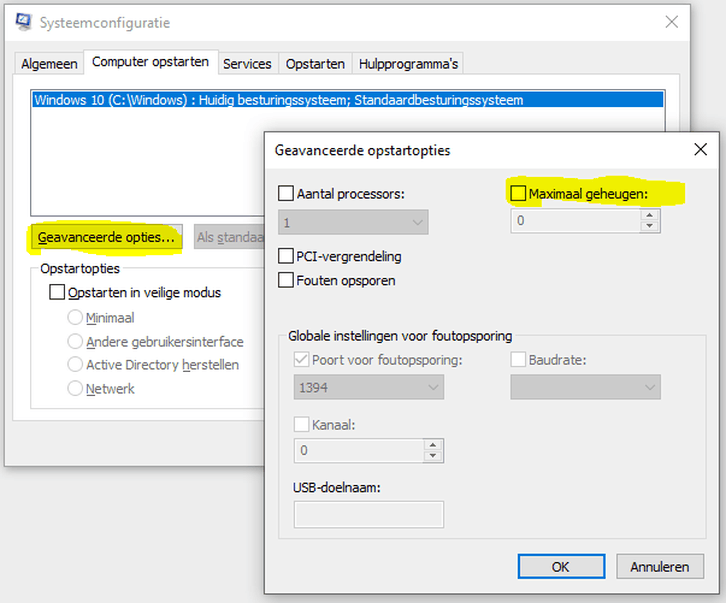The image size is (726, 603).
Task: Click the Als standaard instellen button
Action: coord(230,237)
